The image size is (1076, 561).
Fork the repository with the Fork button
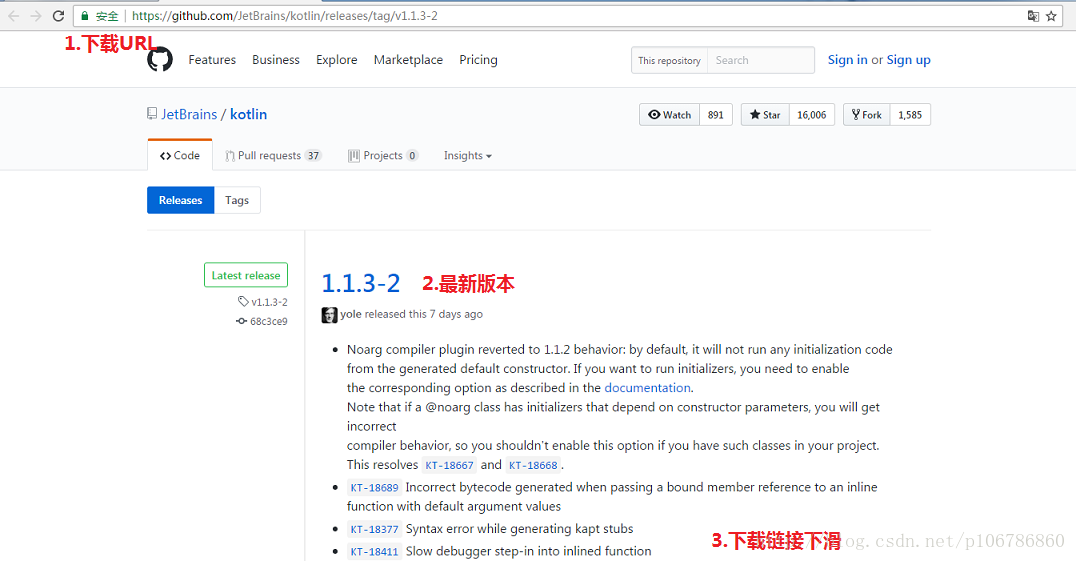[x=867, y=115]
